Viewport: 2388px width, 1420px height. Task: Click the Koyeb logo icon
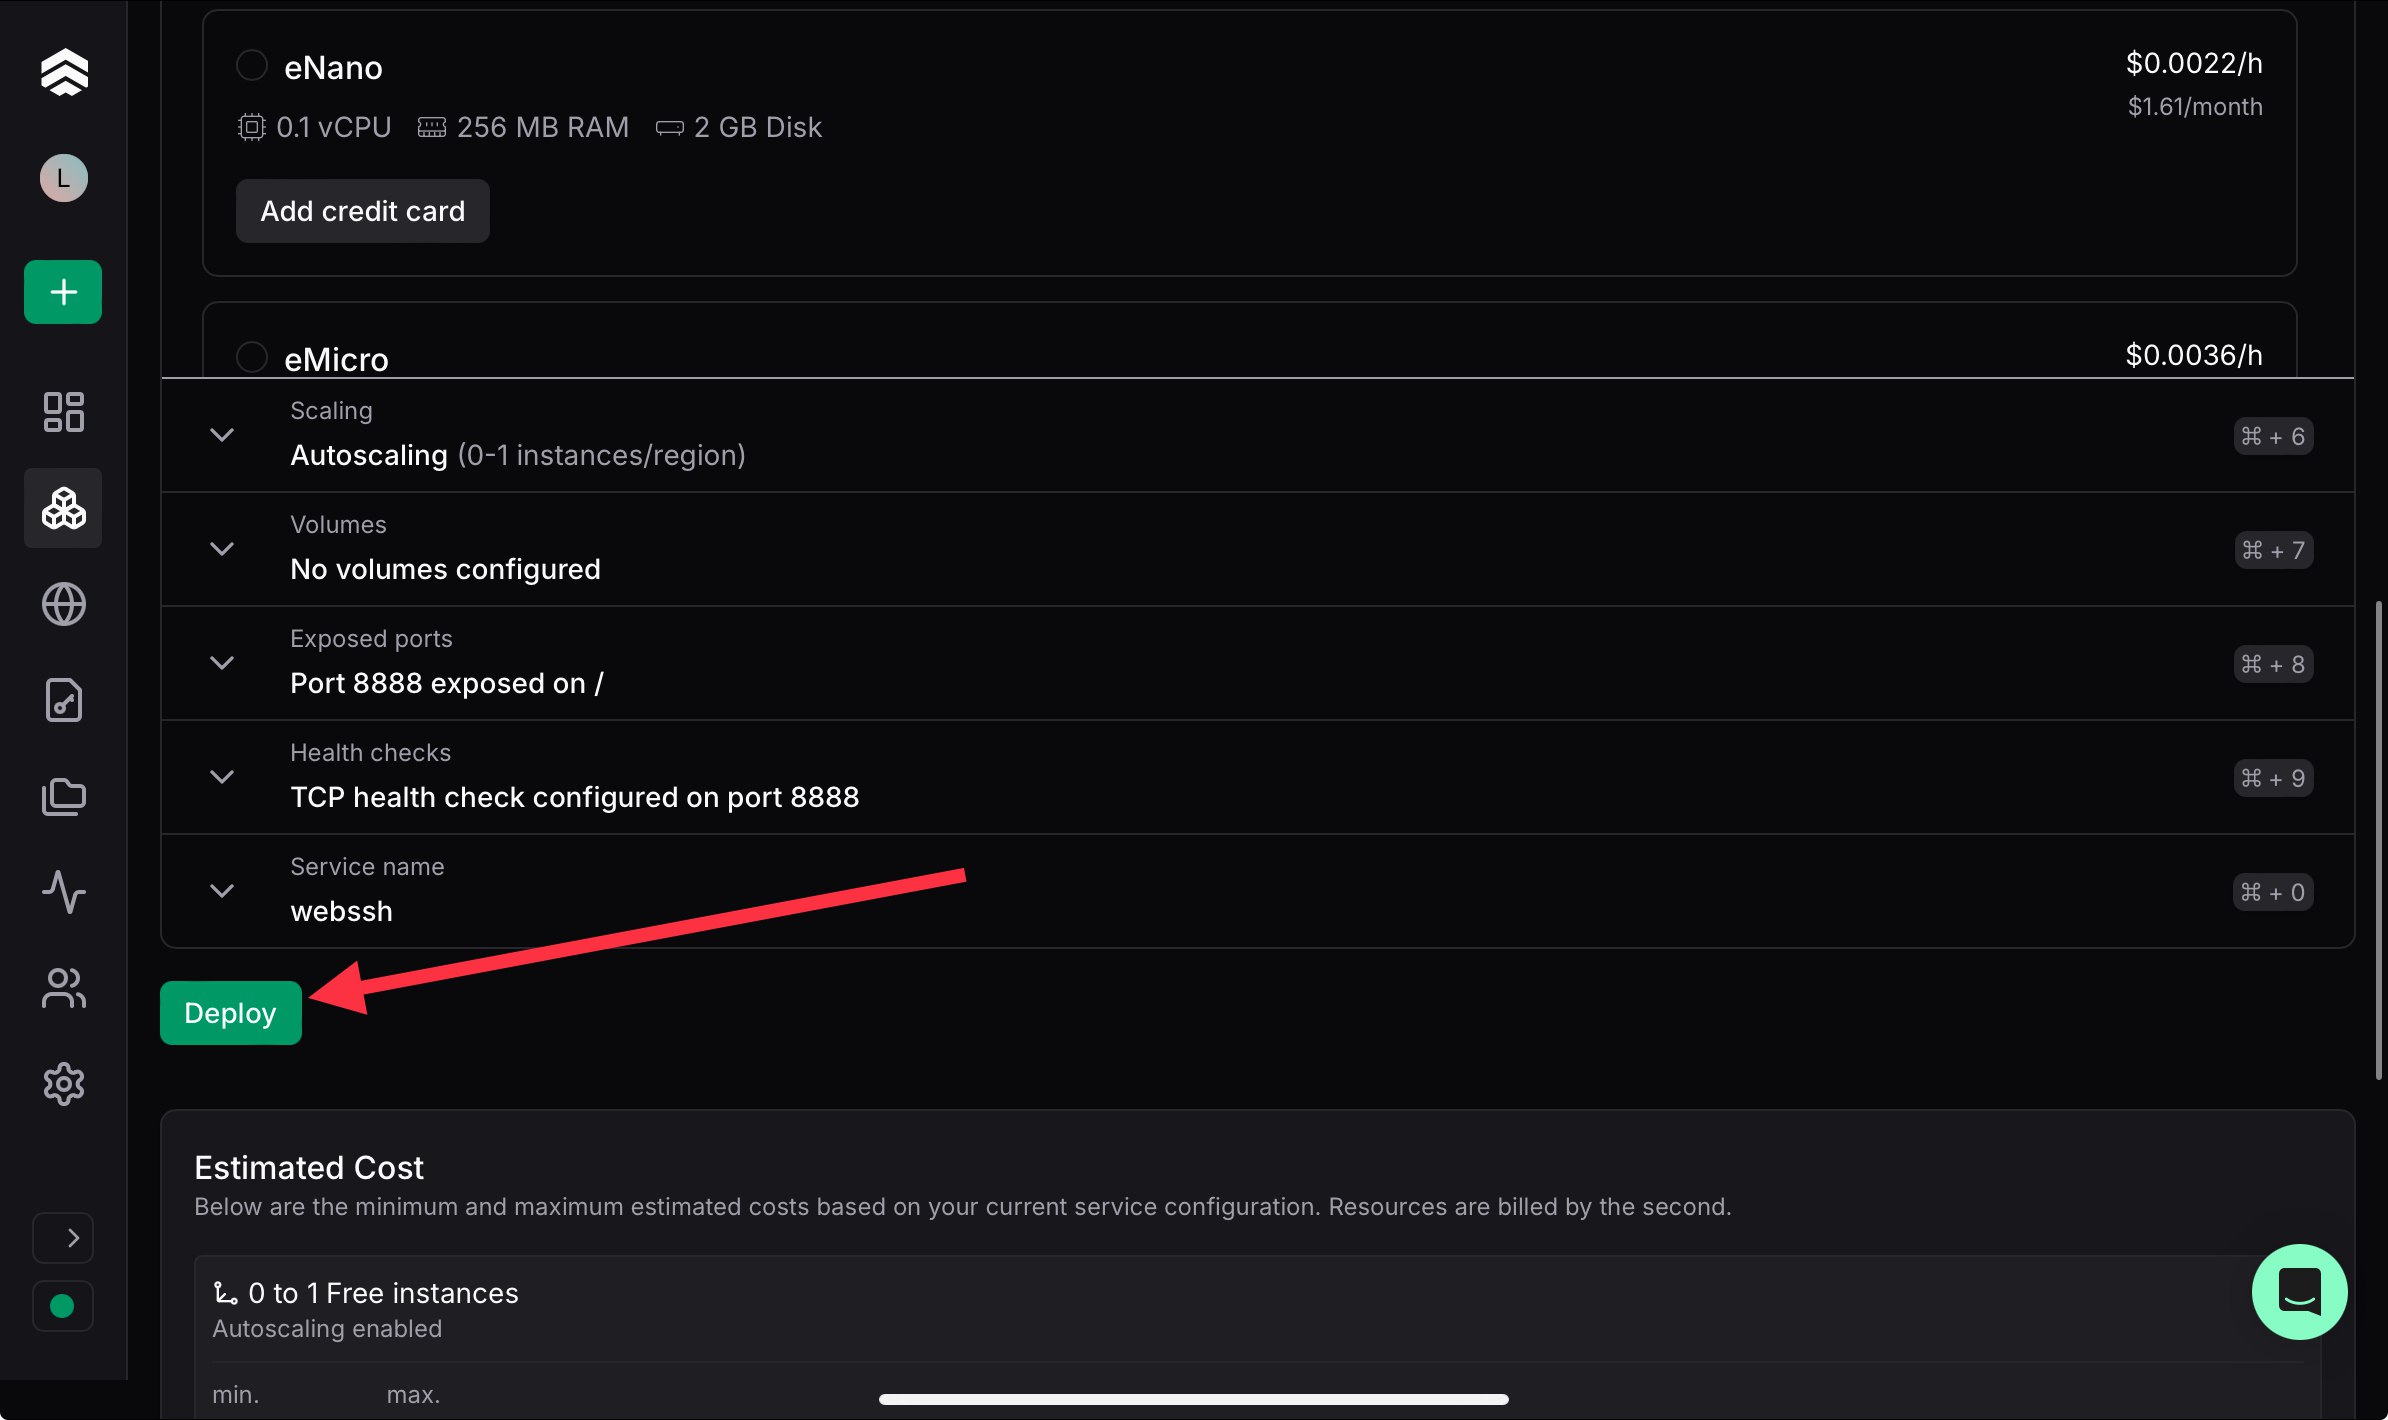(x=64, y=72)
